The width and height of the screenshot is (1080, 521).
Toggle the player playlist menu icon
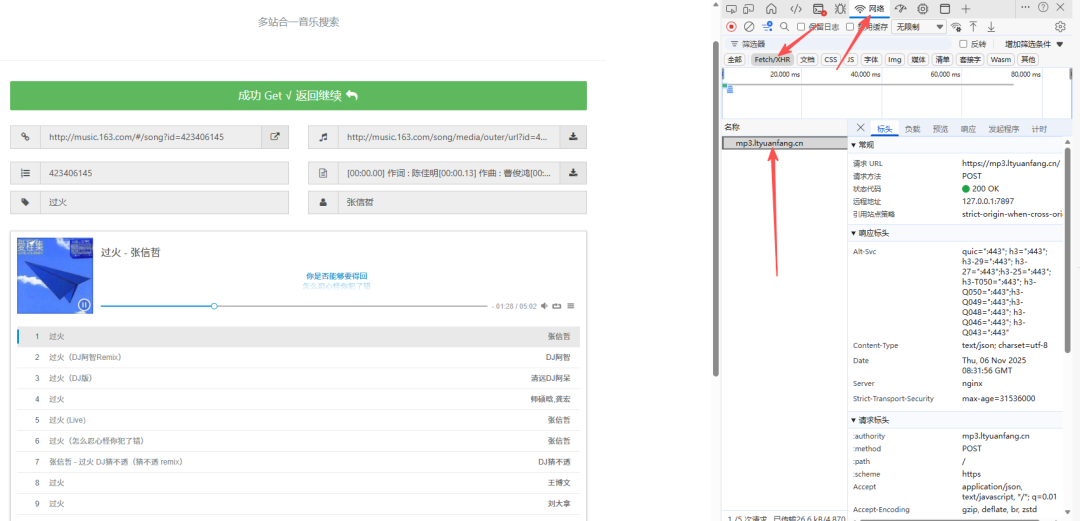coord(571,306)
